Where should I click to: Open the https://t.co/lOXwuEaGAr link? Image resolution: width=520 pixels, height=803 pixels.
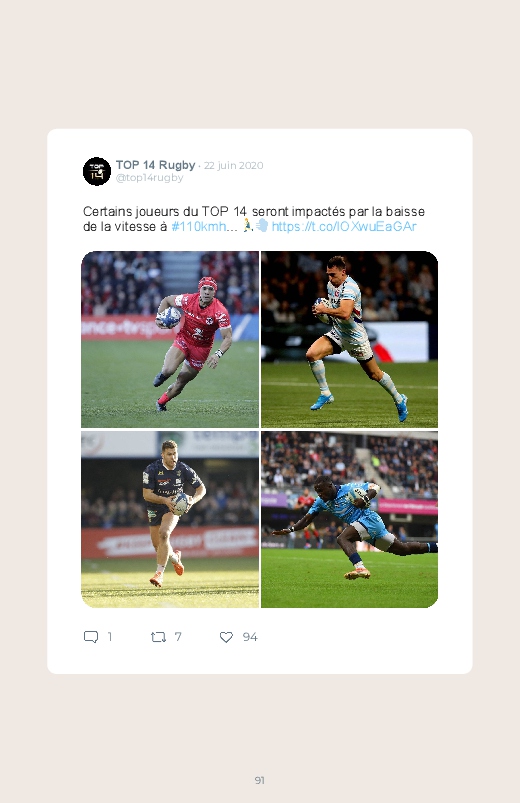pos(344,226)
